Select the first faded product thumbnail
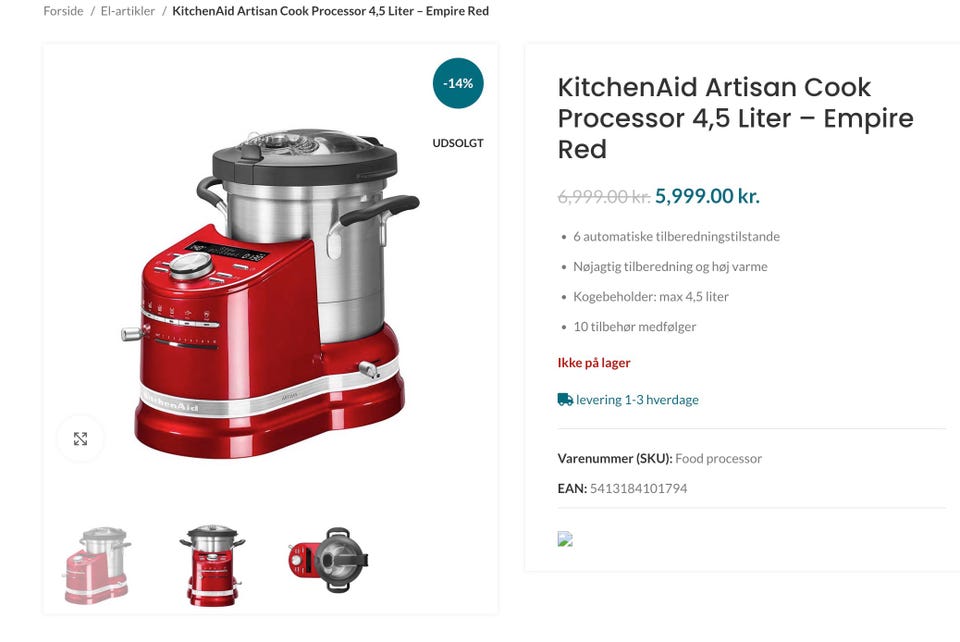 [x=97, y=565]
